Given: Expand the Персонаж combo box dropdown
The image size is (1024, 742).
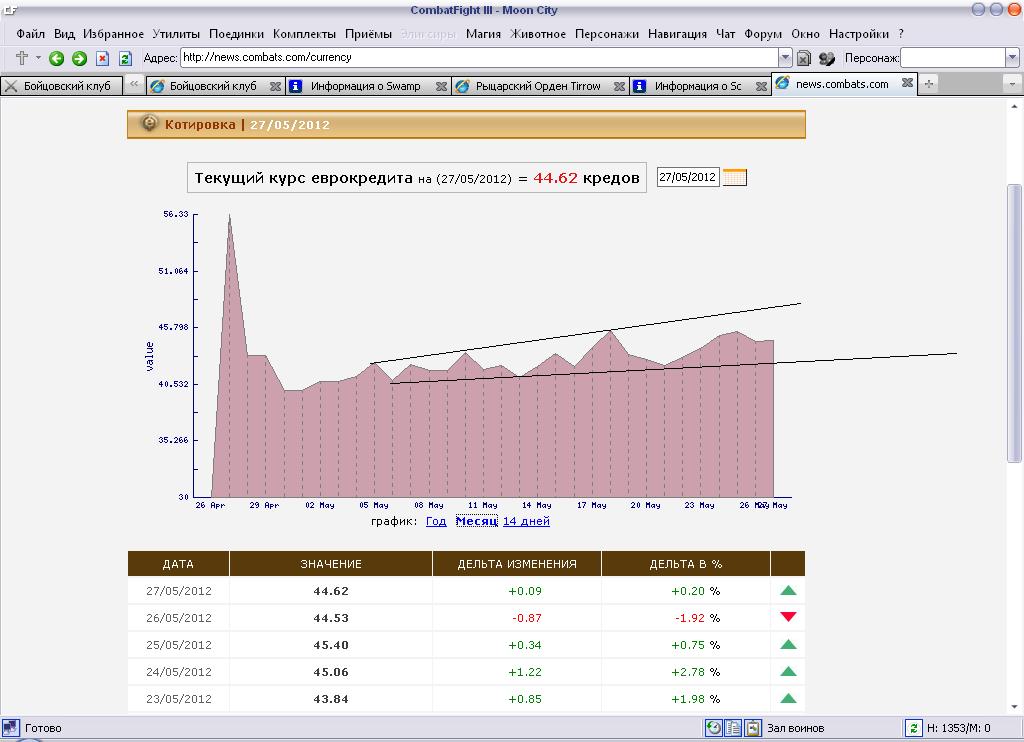Looking at the screenshot, I should point(1012,58).
